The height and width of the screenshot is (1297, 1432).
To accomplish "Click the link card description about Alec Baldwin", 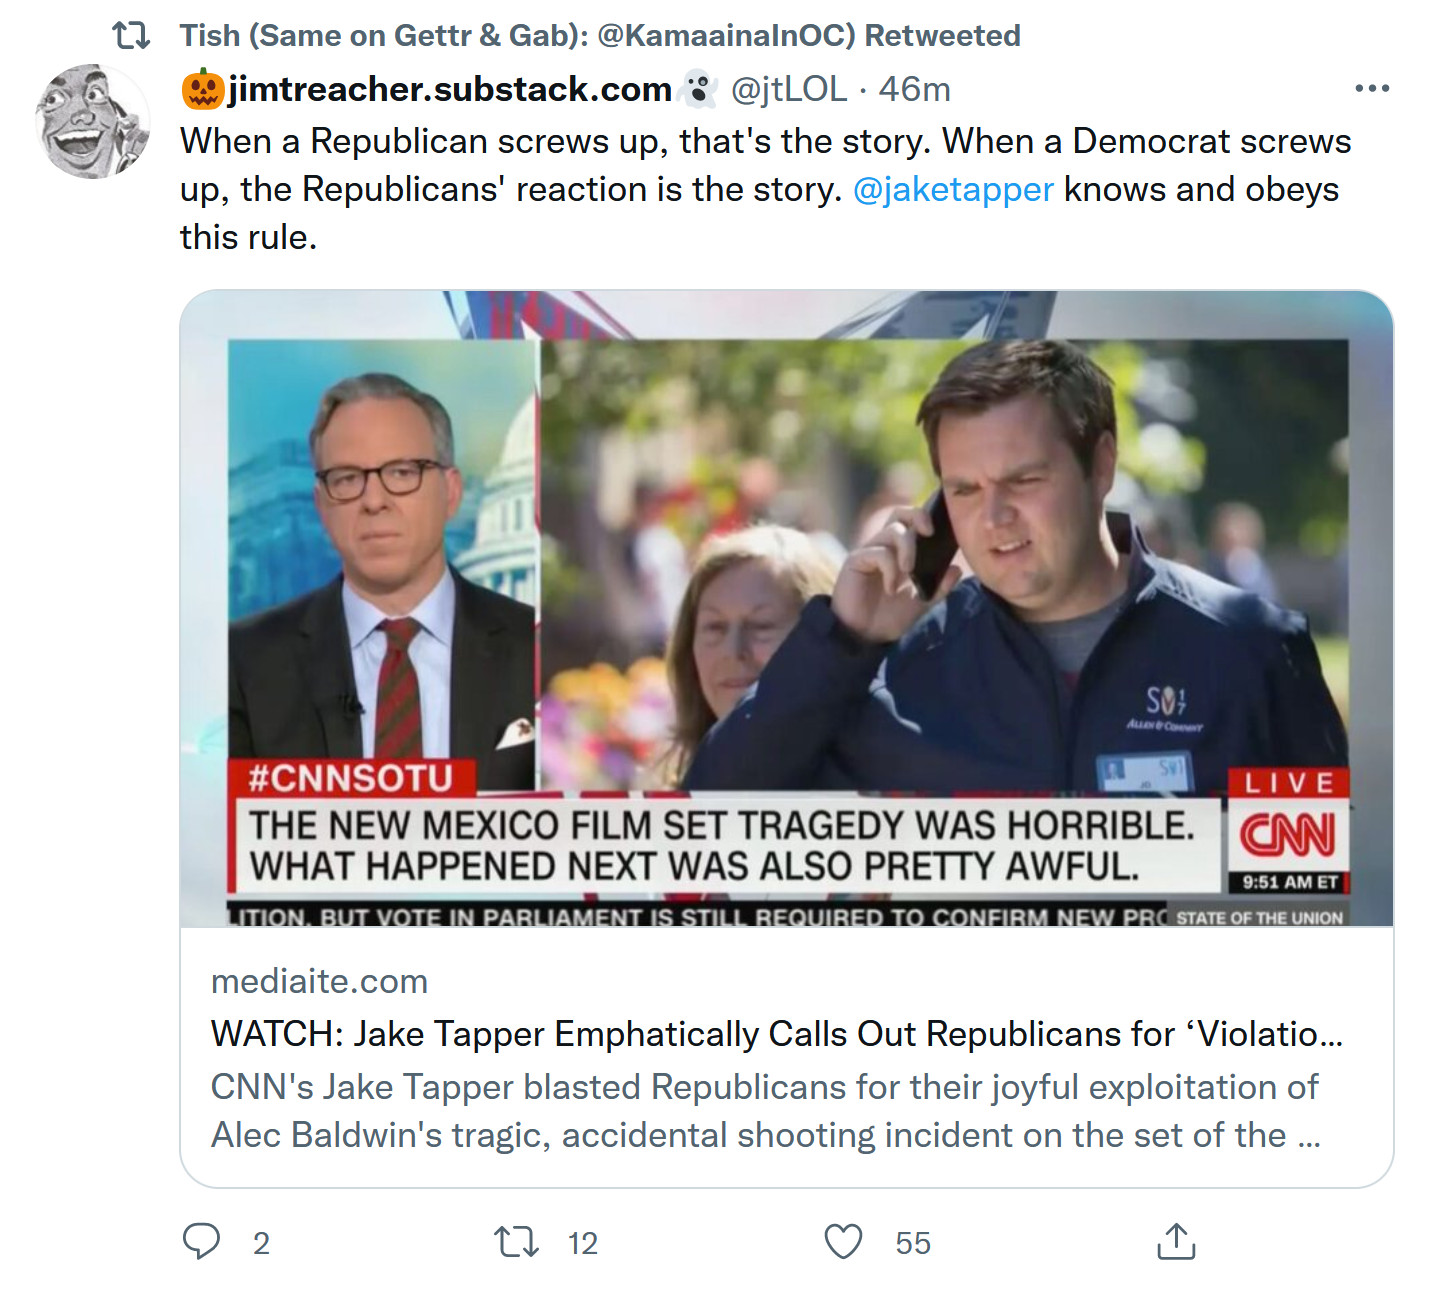I will tap(766, 1111).
